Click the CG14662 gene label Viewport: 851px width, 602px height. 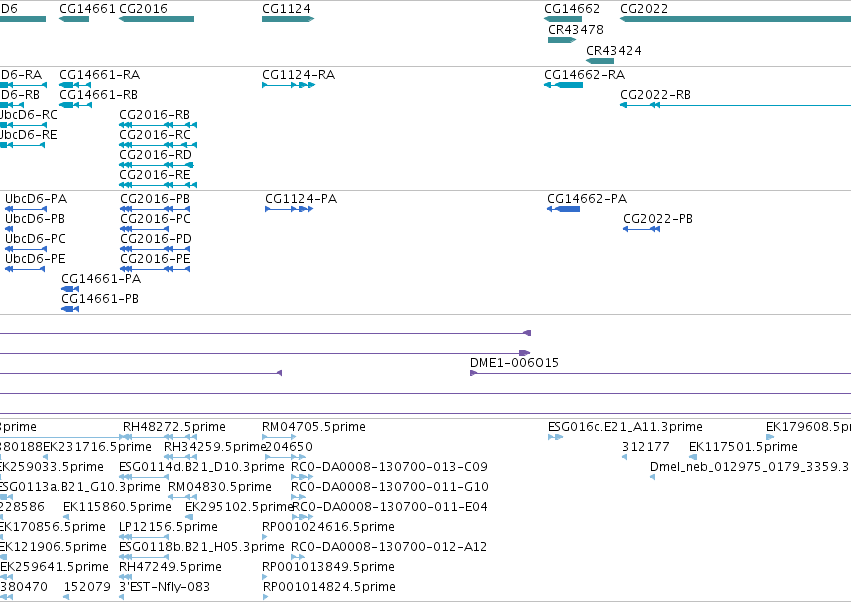(x=572, y=9)
